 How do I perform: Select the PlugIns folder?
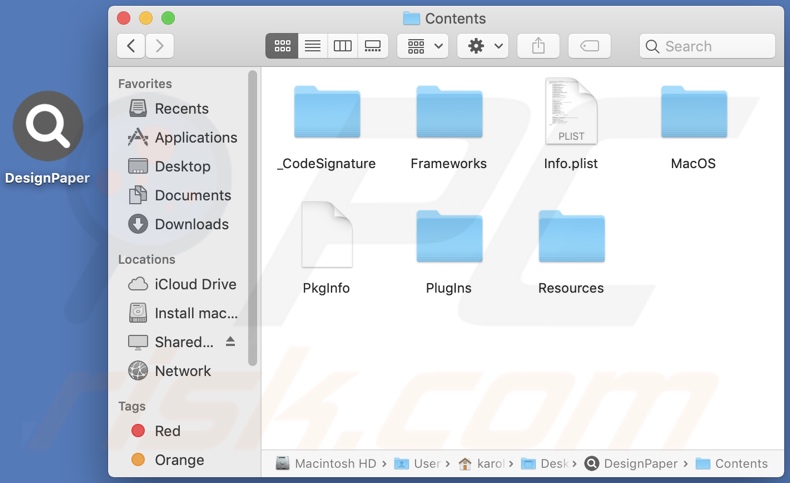tap(449, 237)
